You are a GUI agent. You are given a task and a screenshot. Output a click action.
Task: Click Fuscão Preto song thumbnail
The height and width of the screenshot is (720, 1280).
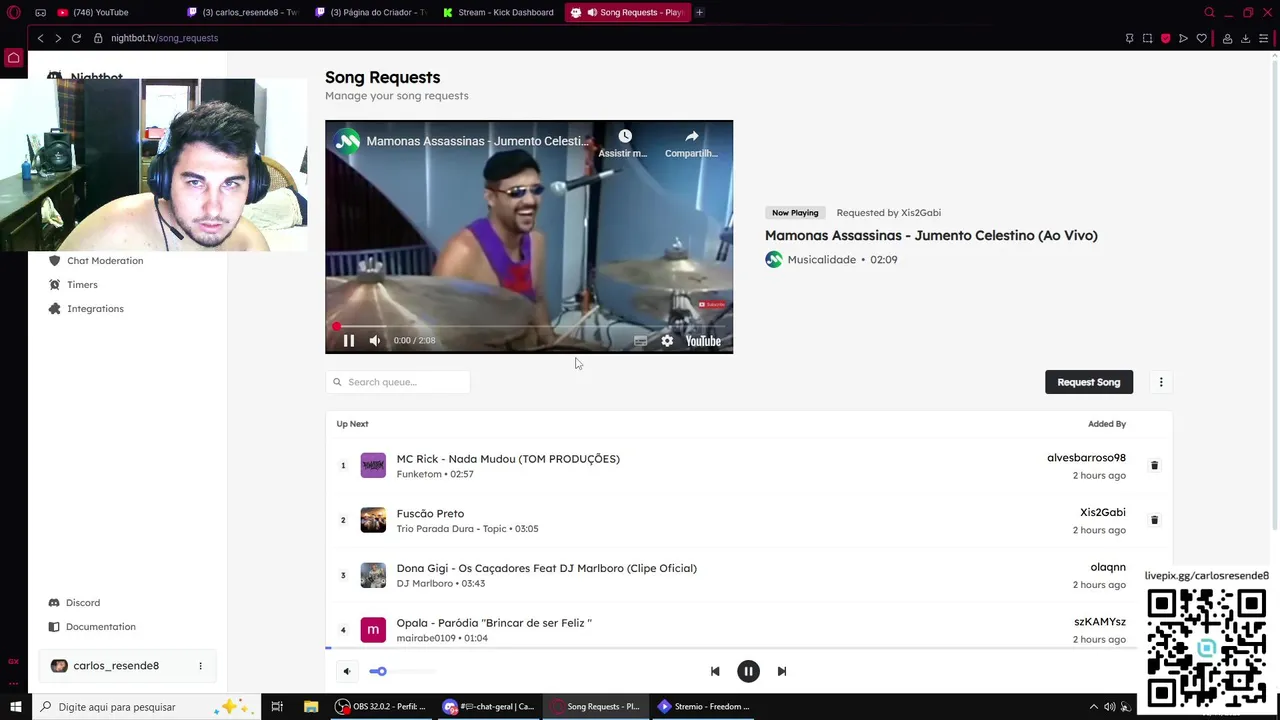[373, 520]
